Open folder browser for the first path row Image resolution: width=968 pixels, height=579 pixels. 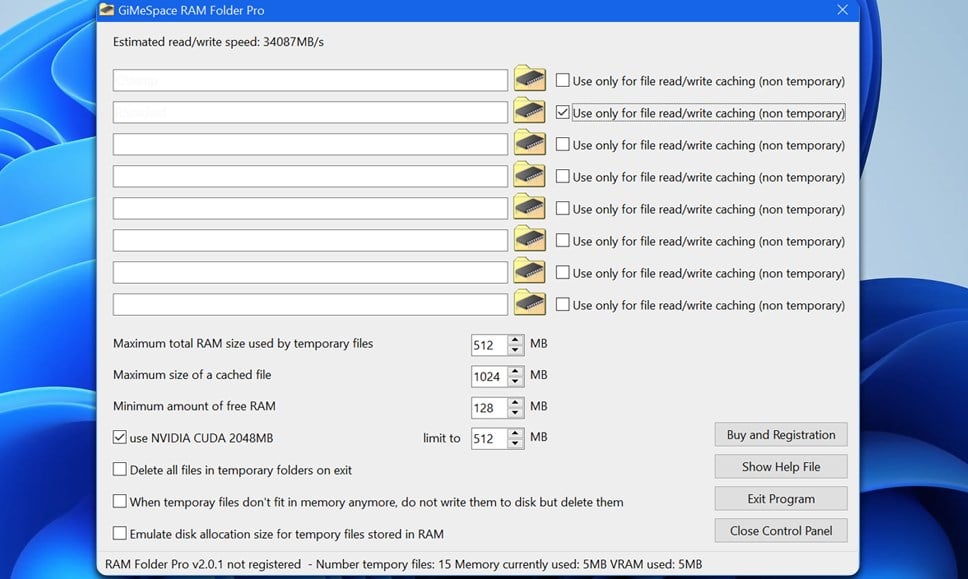click(x=530, y=79)
